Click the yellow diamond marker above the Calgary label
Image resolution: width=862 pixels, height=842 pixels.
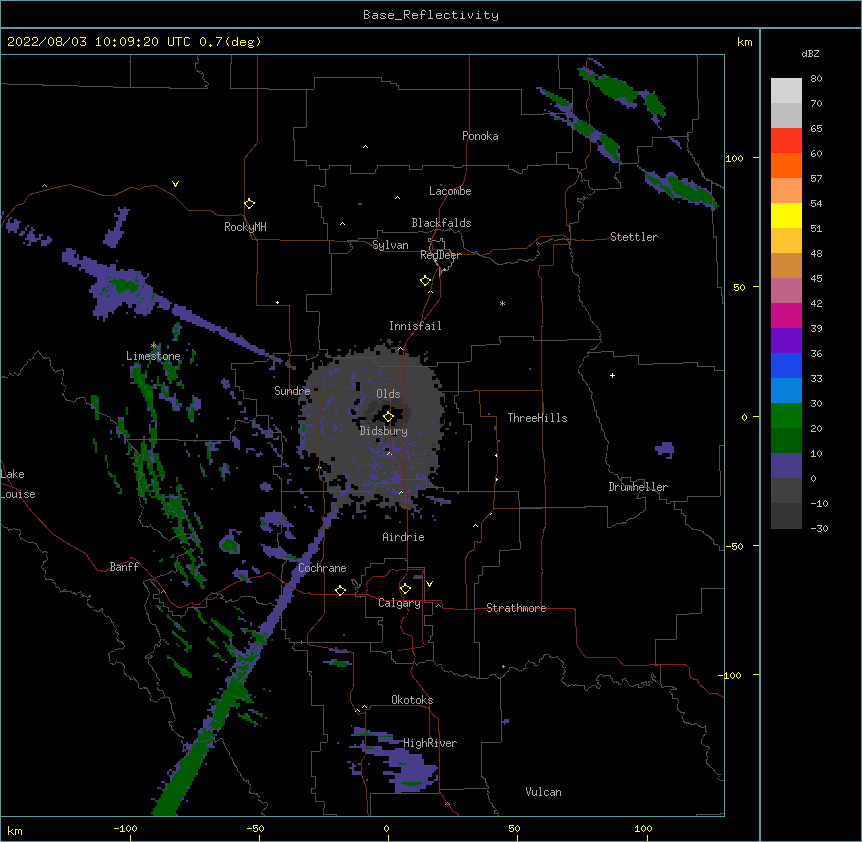[405, 589]
